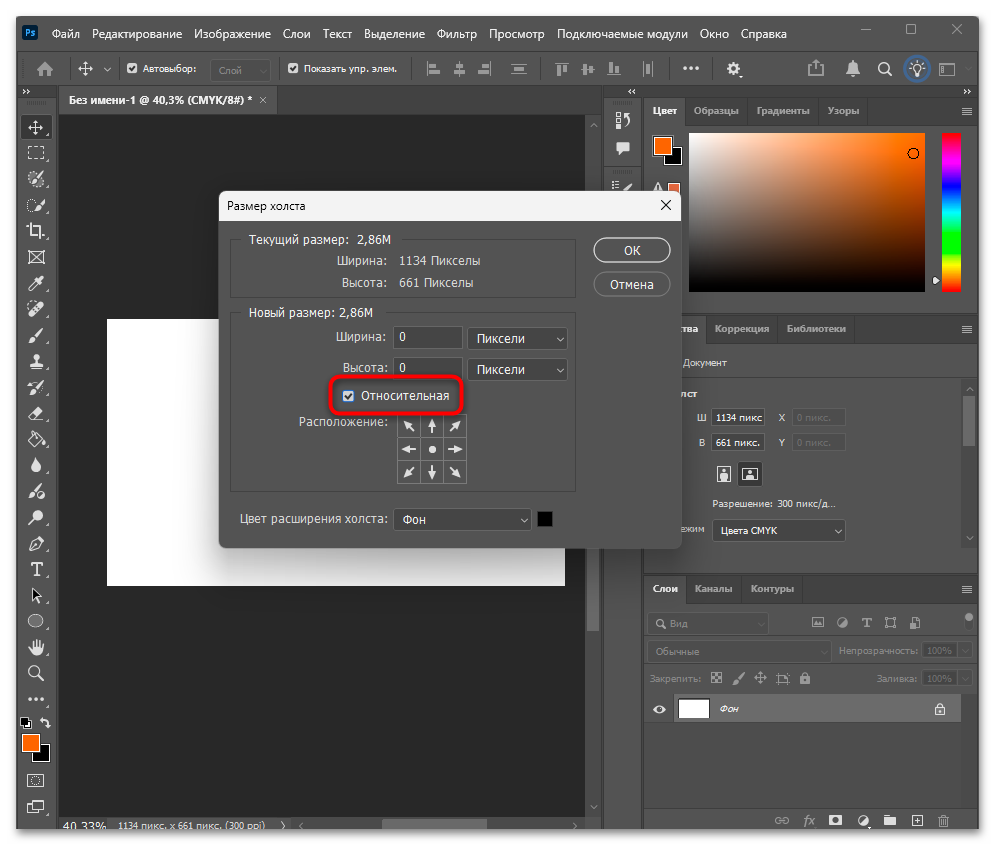Select the Spot Healing Brush tool
The height and width of the screenshot is (845, 995).
(36, 309)
